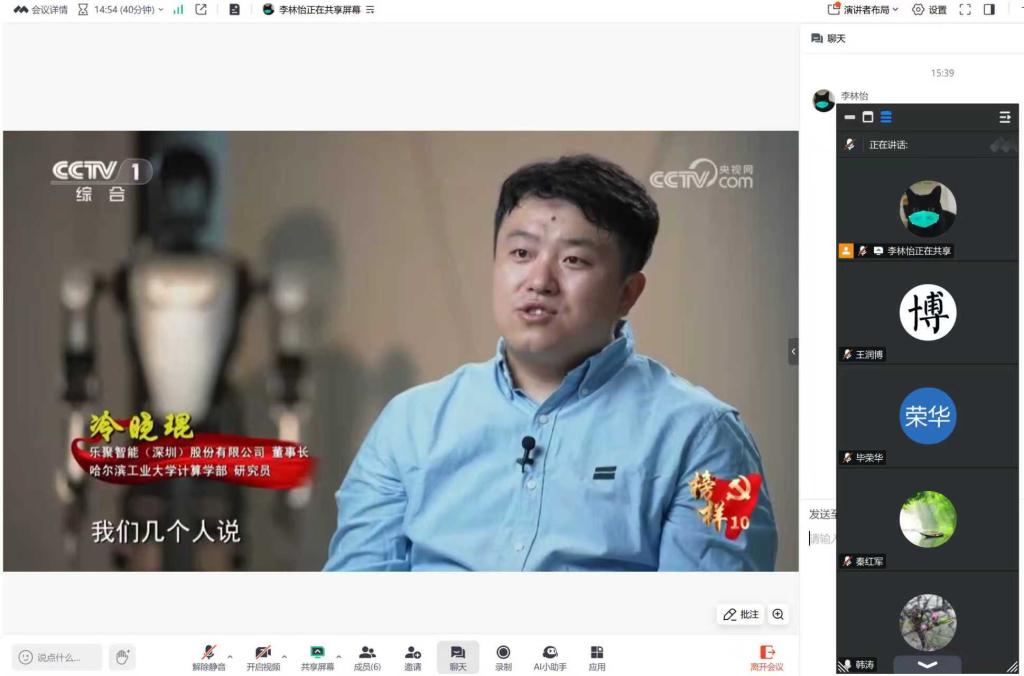
Task: Click the 解除静音 microphone icon
Action: pyautogui.click(x=208, y=652)
